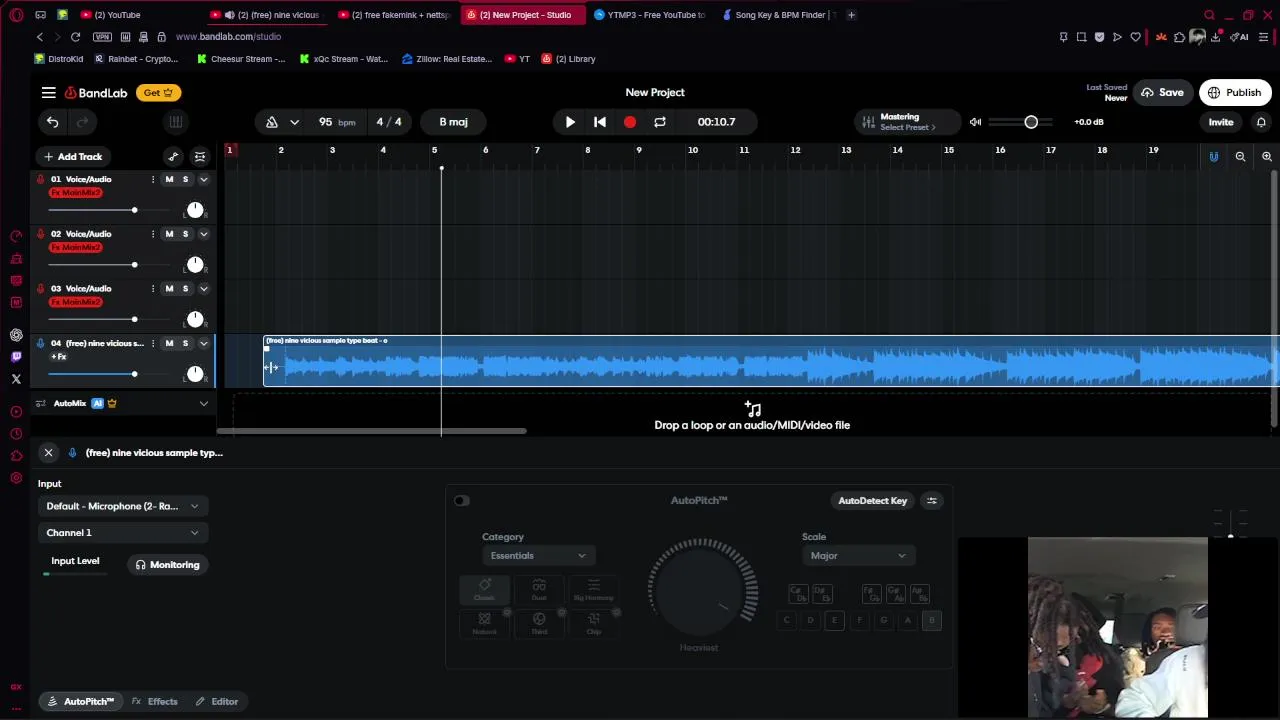Expand track 02 options chevron
Image resolution: width=1280 pixels, height=720 pixels.
[203, 234]
